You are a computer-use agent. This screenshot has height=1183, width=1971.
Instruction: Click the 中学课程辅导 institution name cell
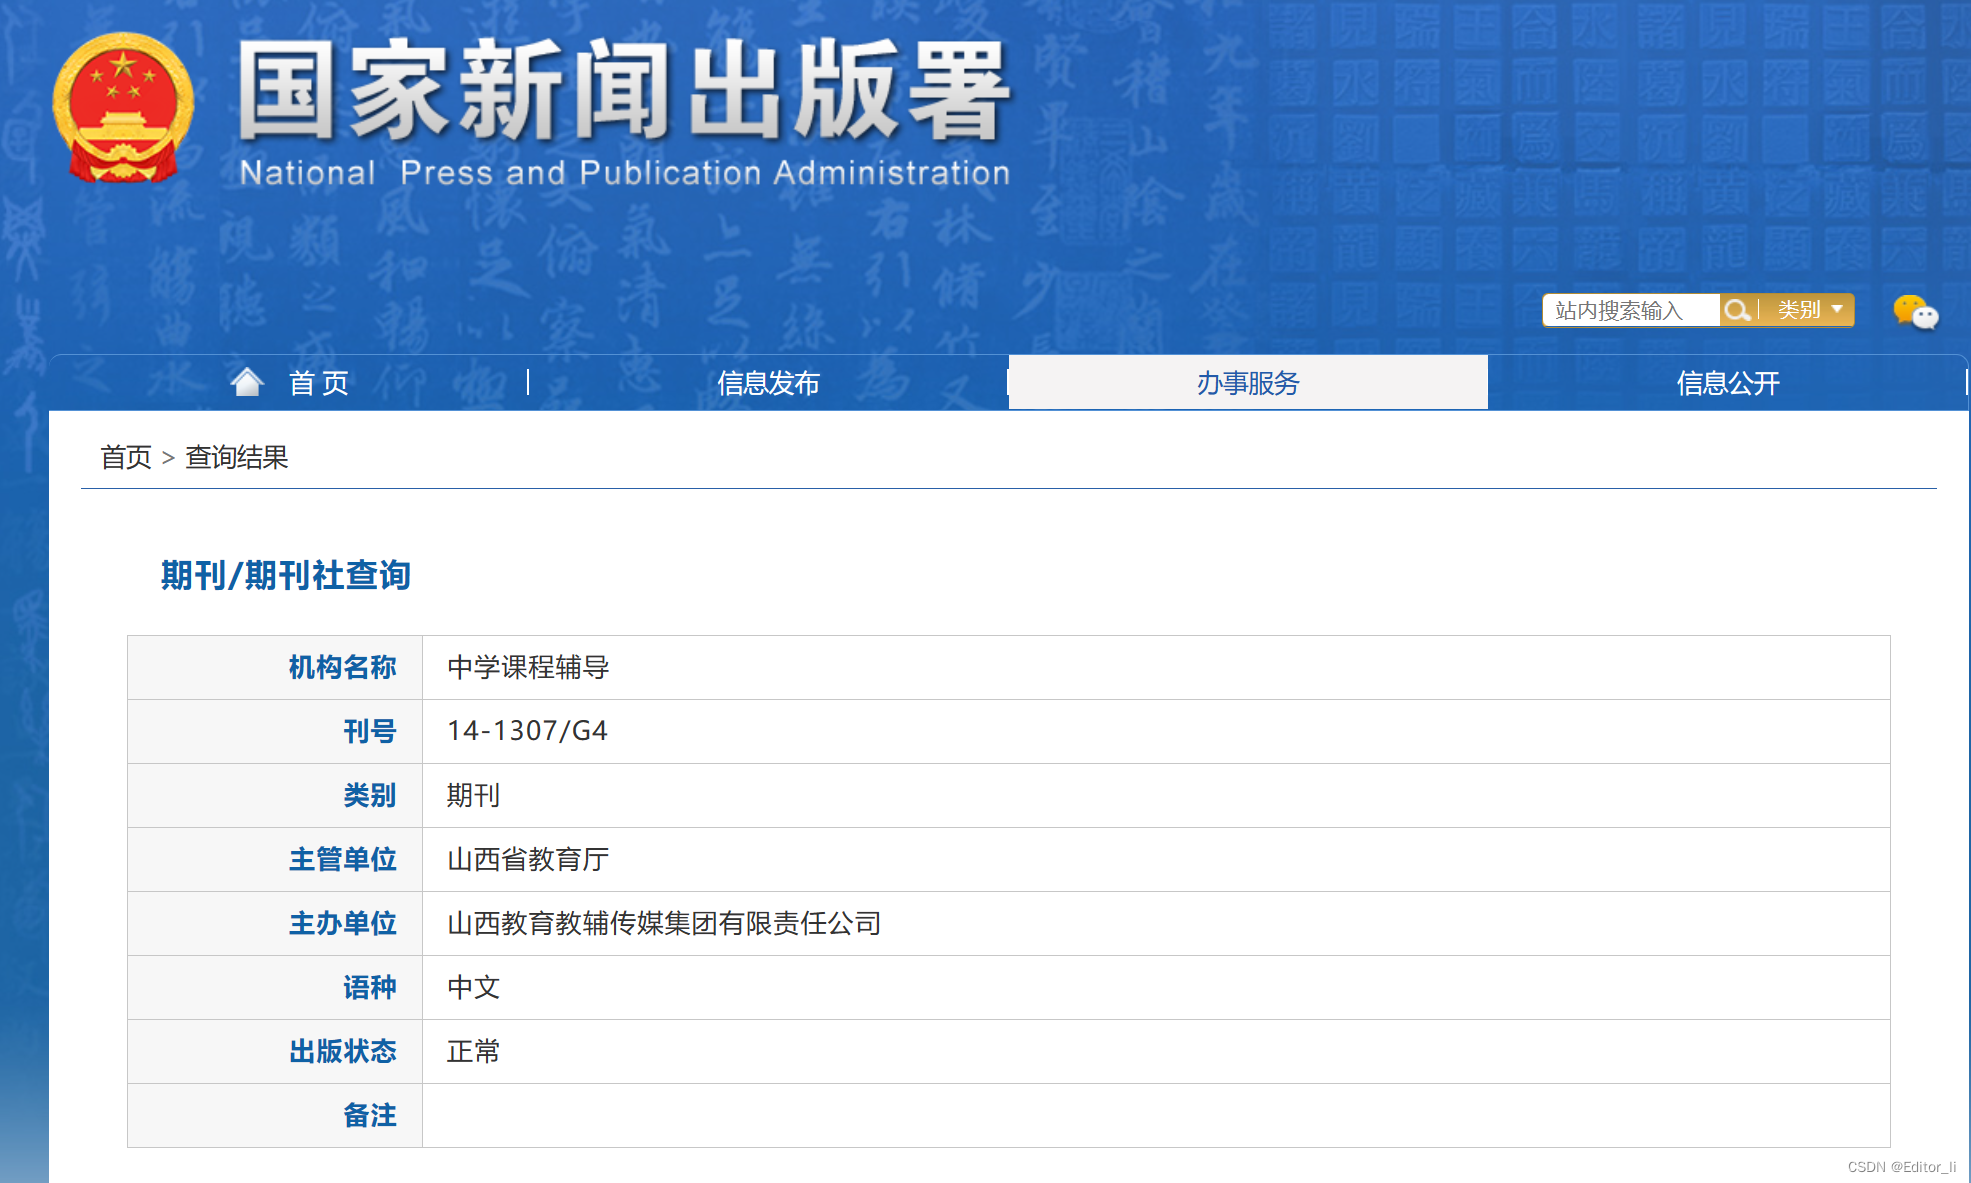tap(528, 667)
